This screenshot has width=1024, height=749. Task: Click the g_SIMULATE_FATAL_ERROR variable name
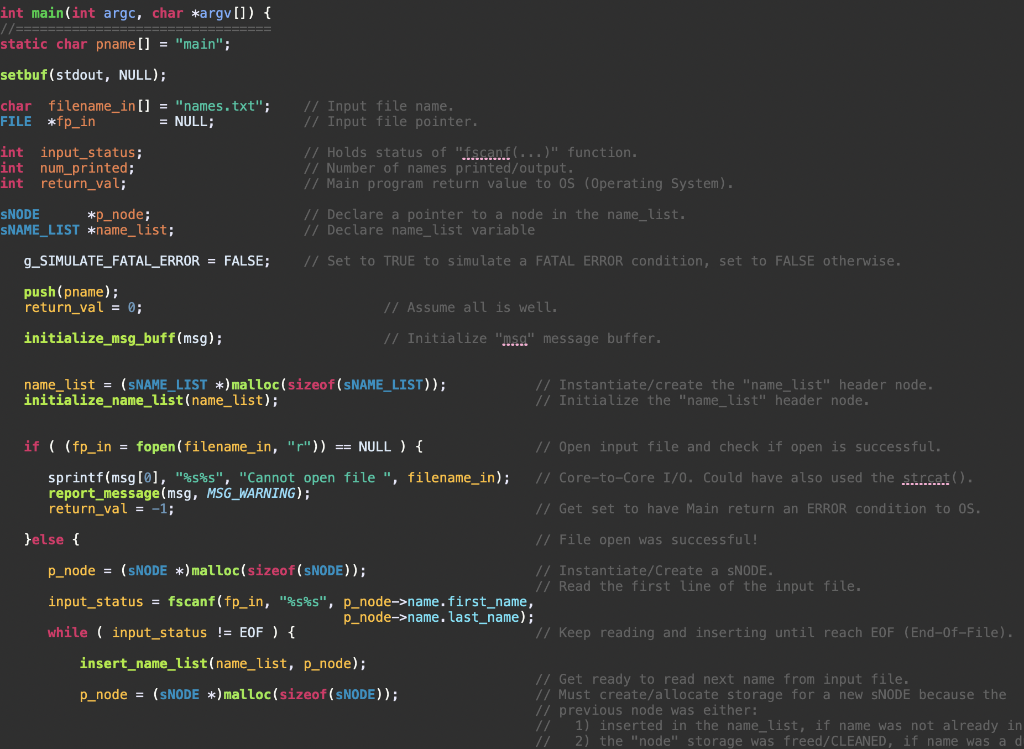(x=112, y=261)
